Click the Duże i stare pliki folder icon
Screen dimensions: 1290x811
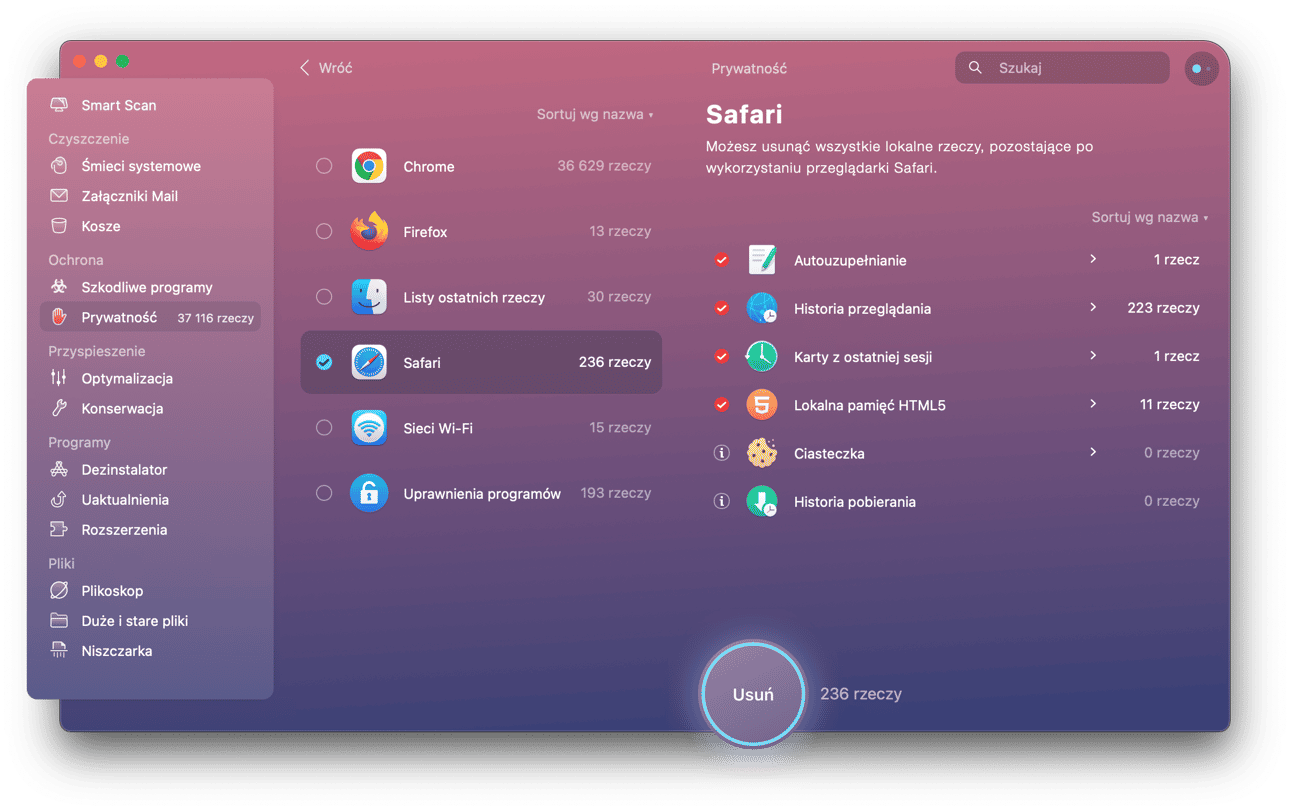[x=59, y=620]
